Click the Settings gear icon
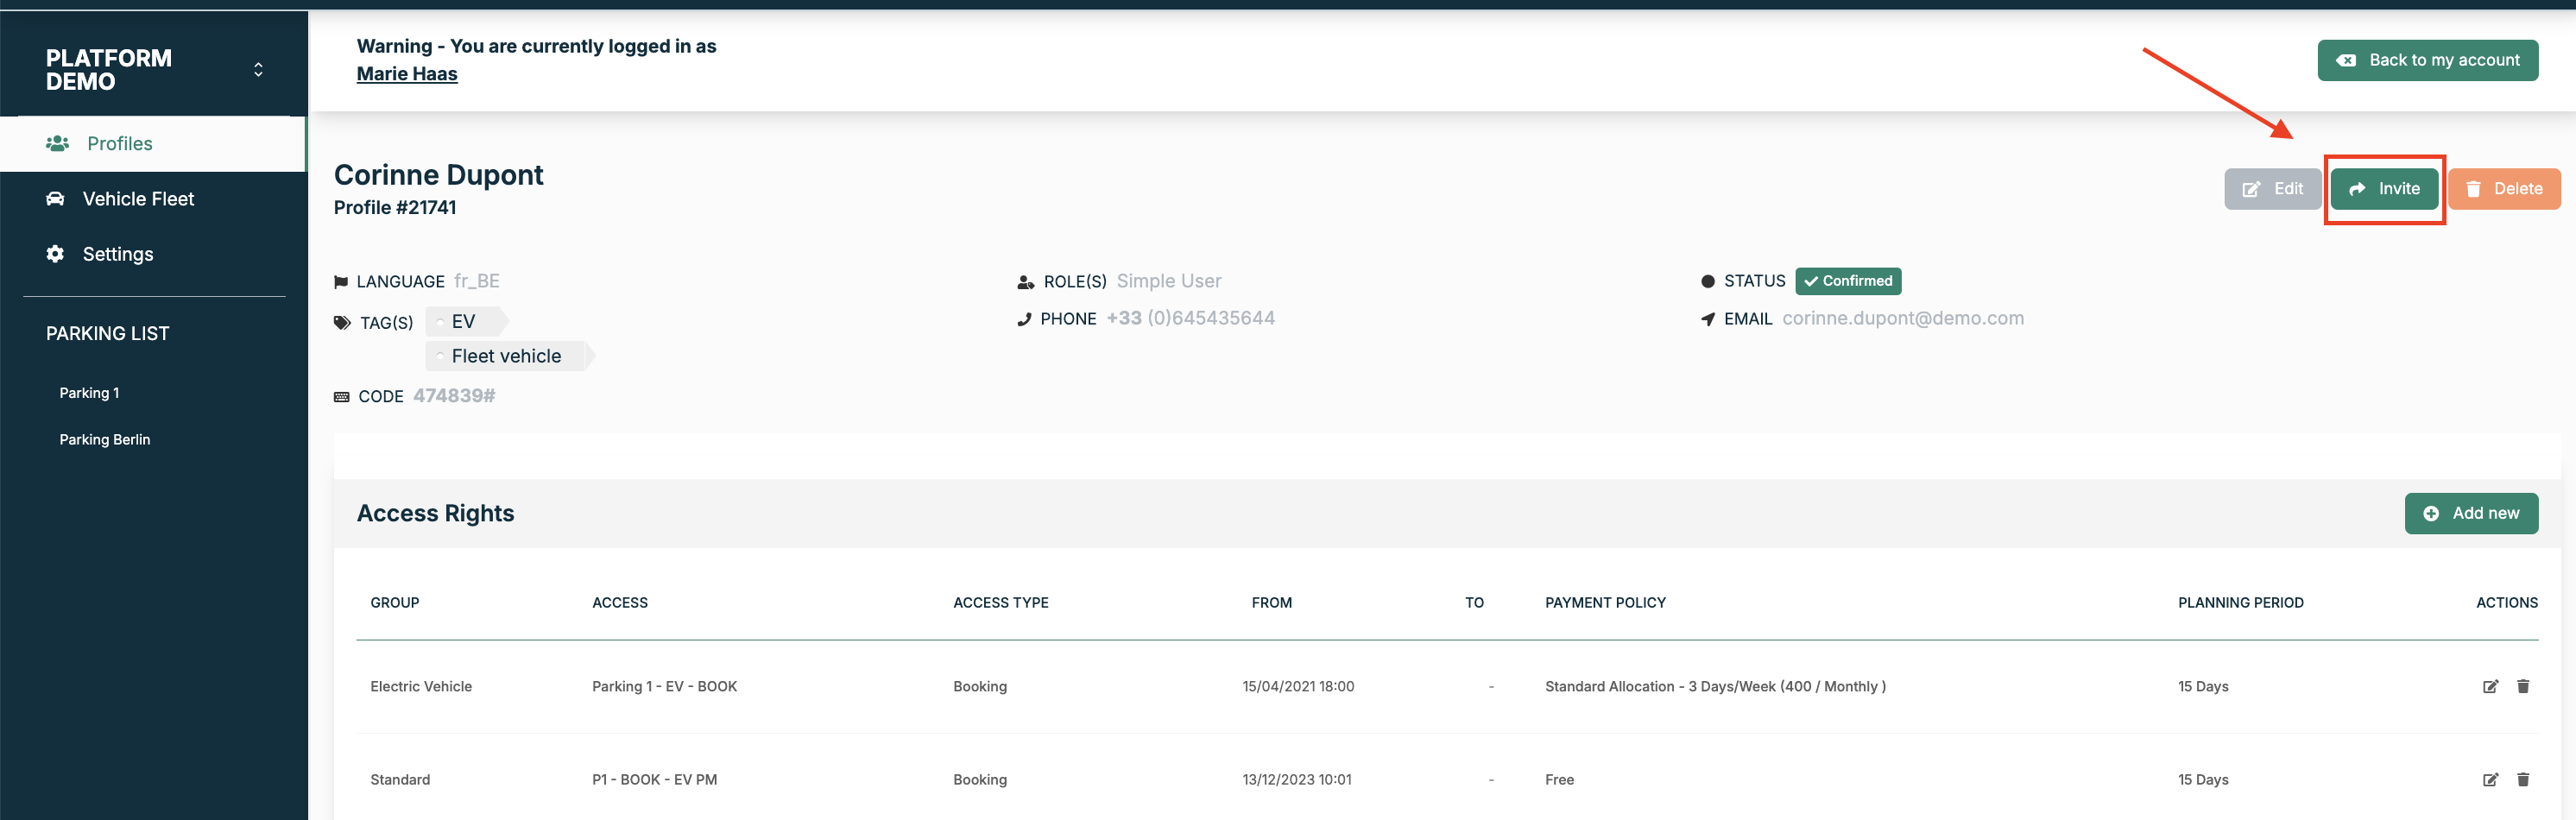The height and width of the screenshot is (820, 2576). 55,254
